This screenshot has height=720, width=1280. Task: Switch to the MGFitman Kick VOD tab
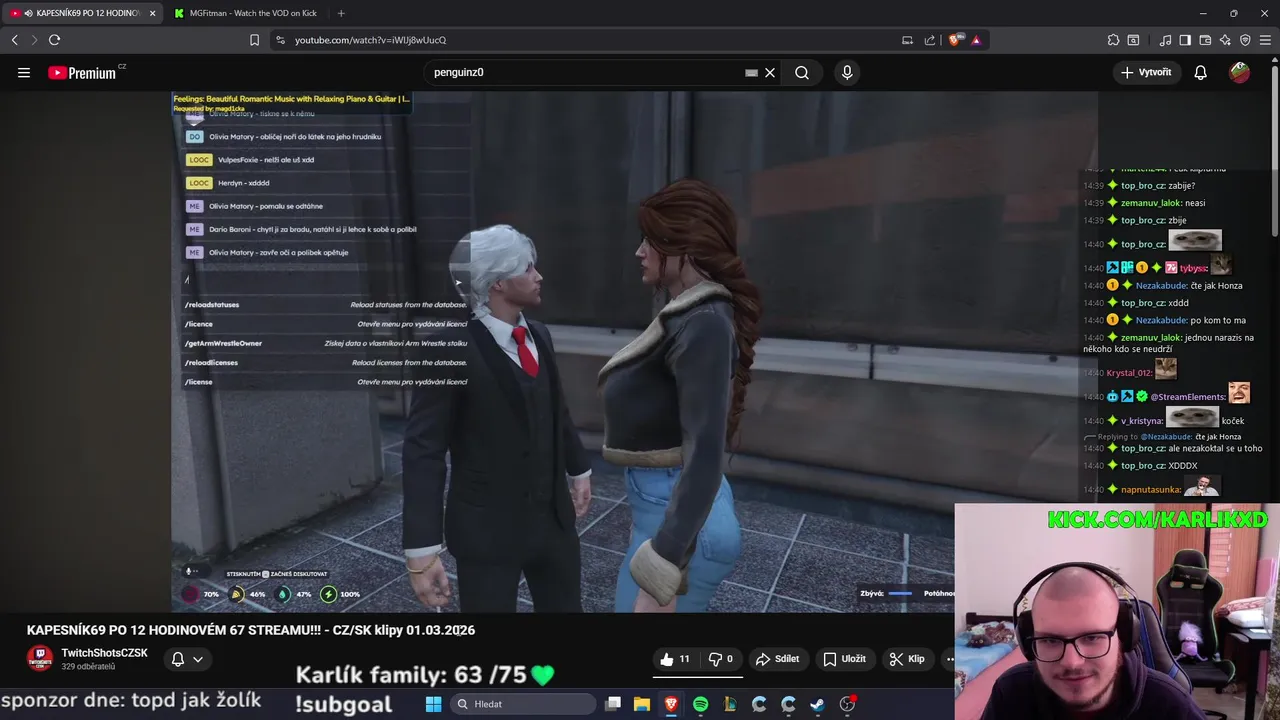coord(245,13)
